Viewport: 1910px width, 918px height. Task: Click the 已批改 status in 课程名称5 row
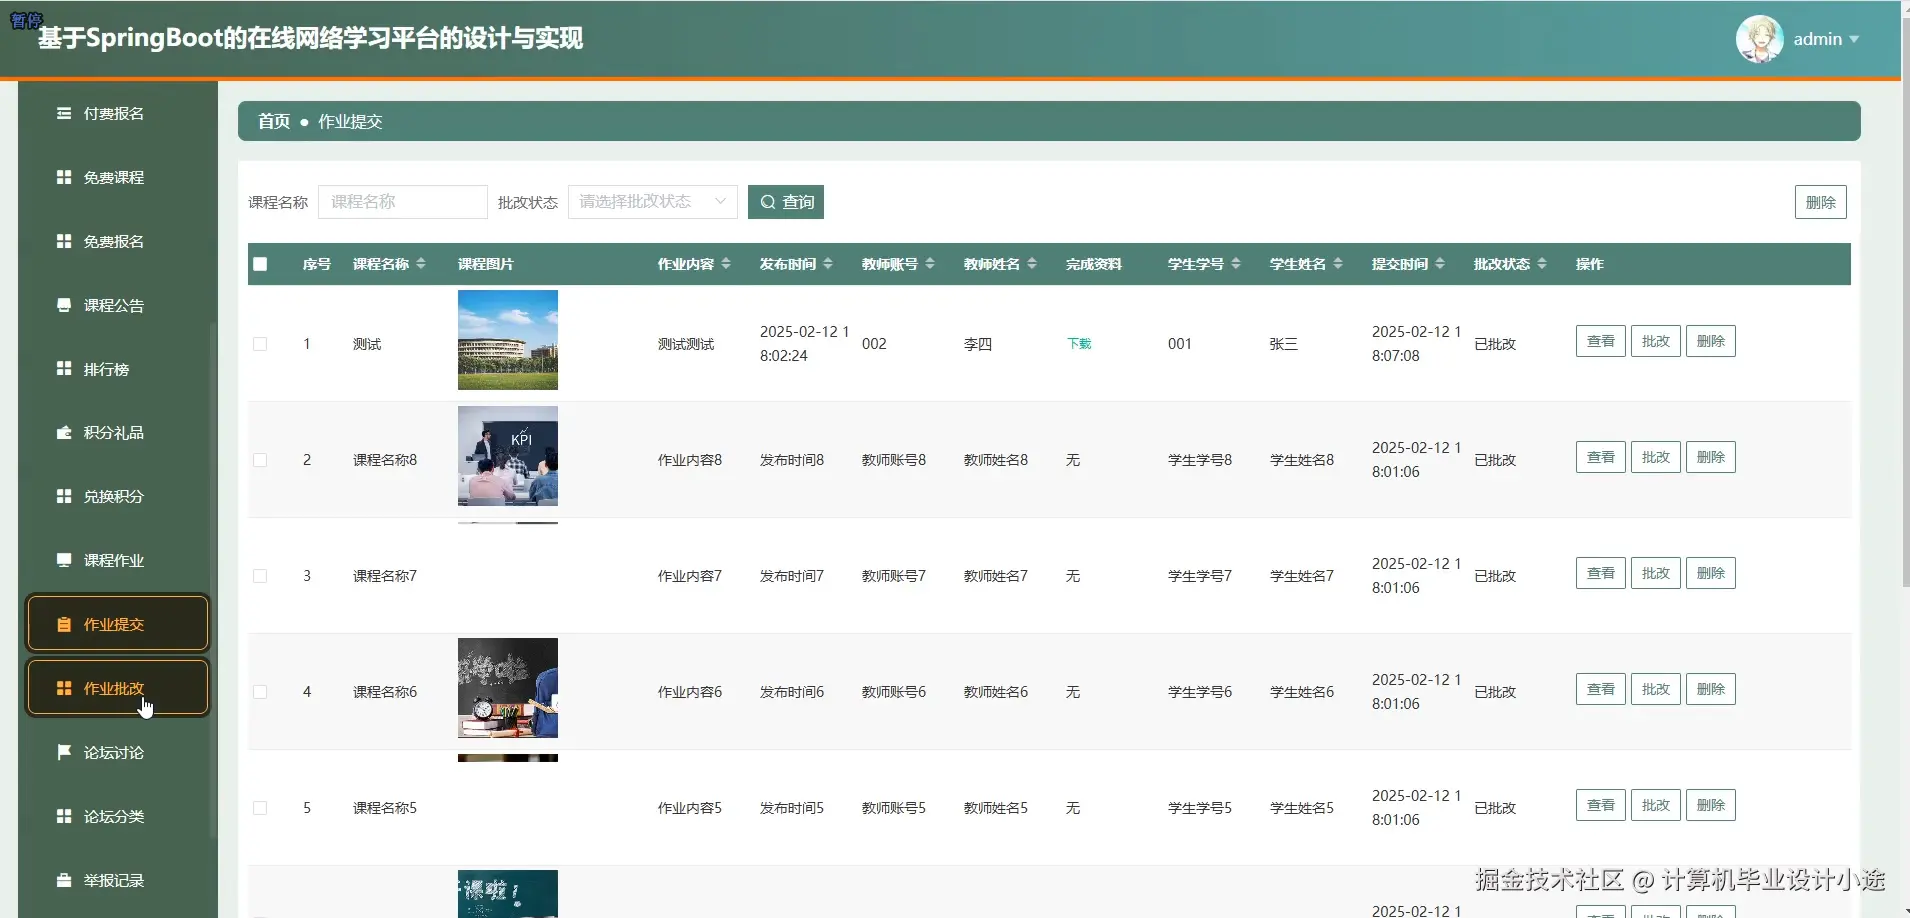(1495, 808)
